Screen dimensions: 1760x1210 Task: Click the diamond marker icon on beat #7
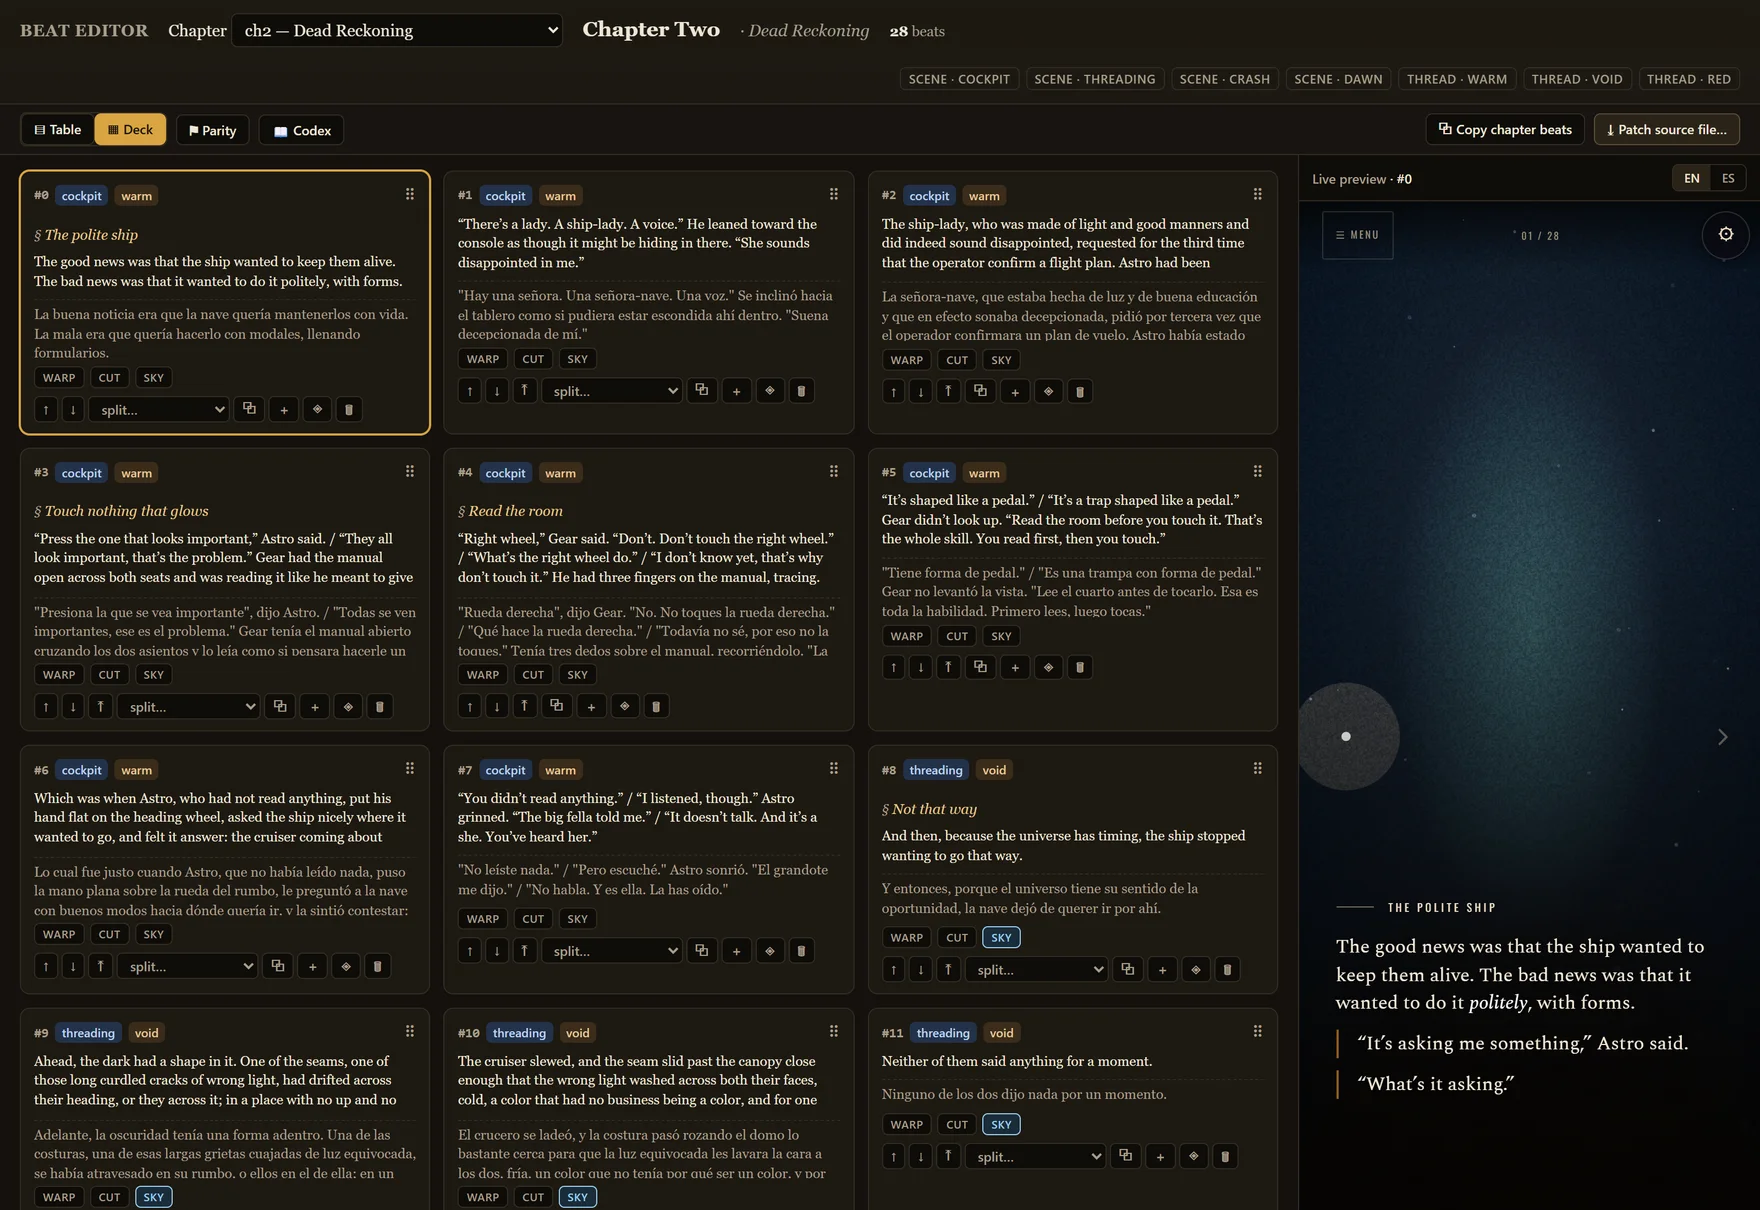(x=770, y=950)
